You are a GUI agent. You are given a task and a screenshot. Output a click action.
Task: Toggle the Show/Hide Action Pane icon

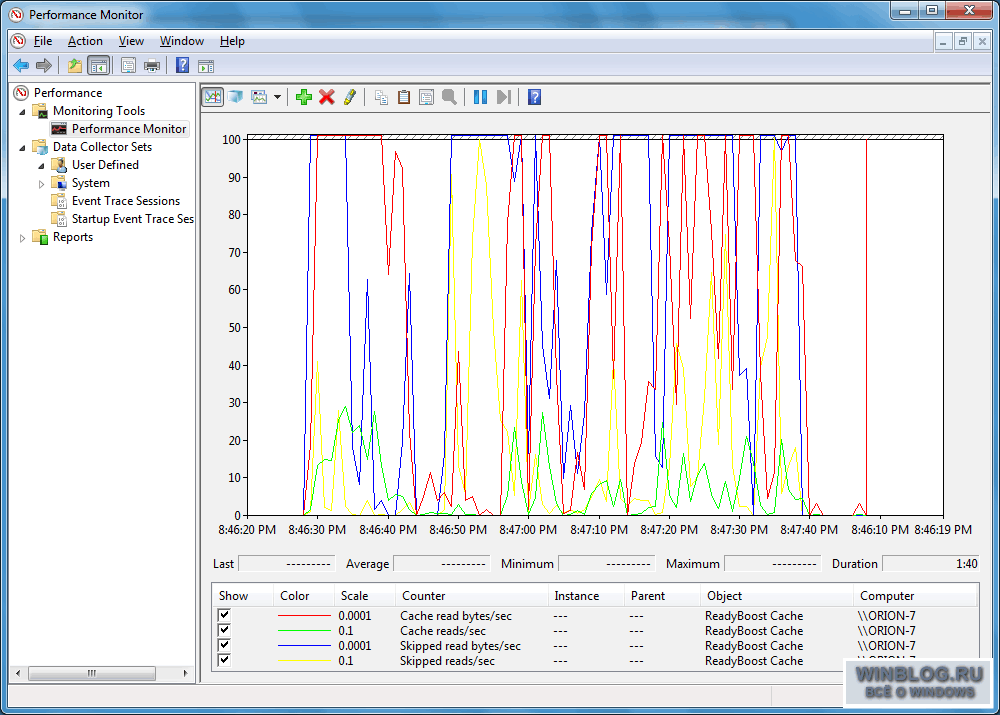[x=205, y=66]
